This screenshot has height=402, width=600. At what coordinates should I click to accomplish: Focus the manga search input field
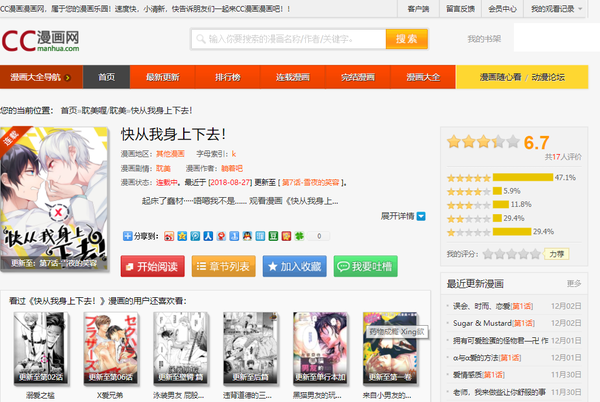point(289,39)
